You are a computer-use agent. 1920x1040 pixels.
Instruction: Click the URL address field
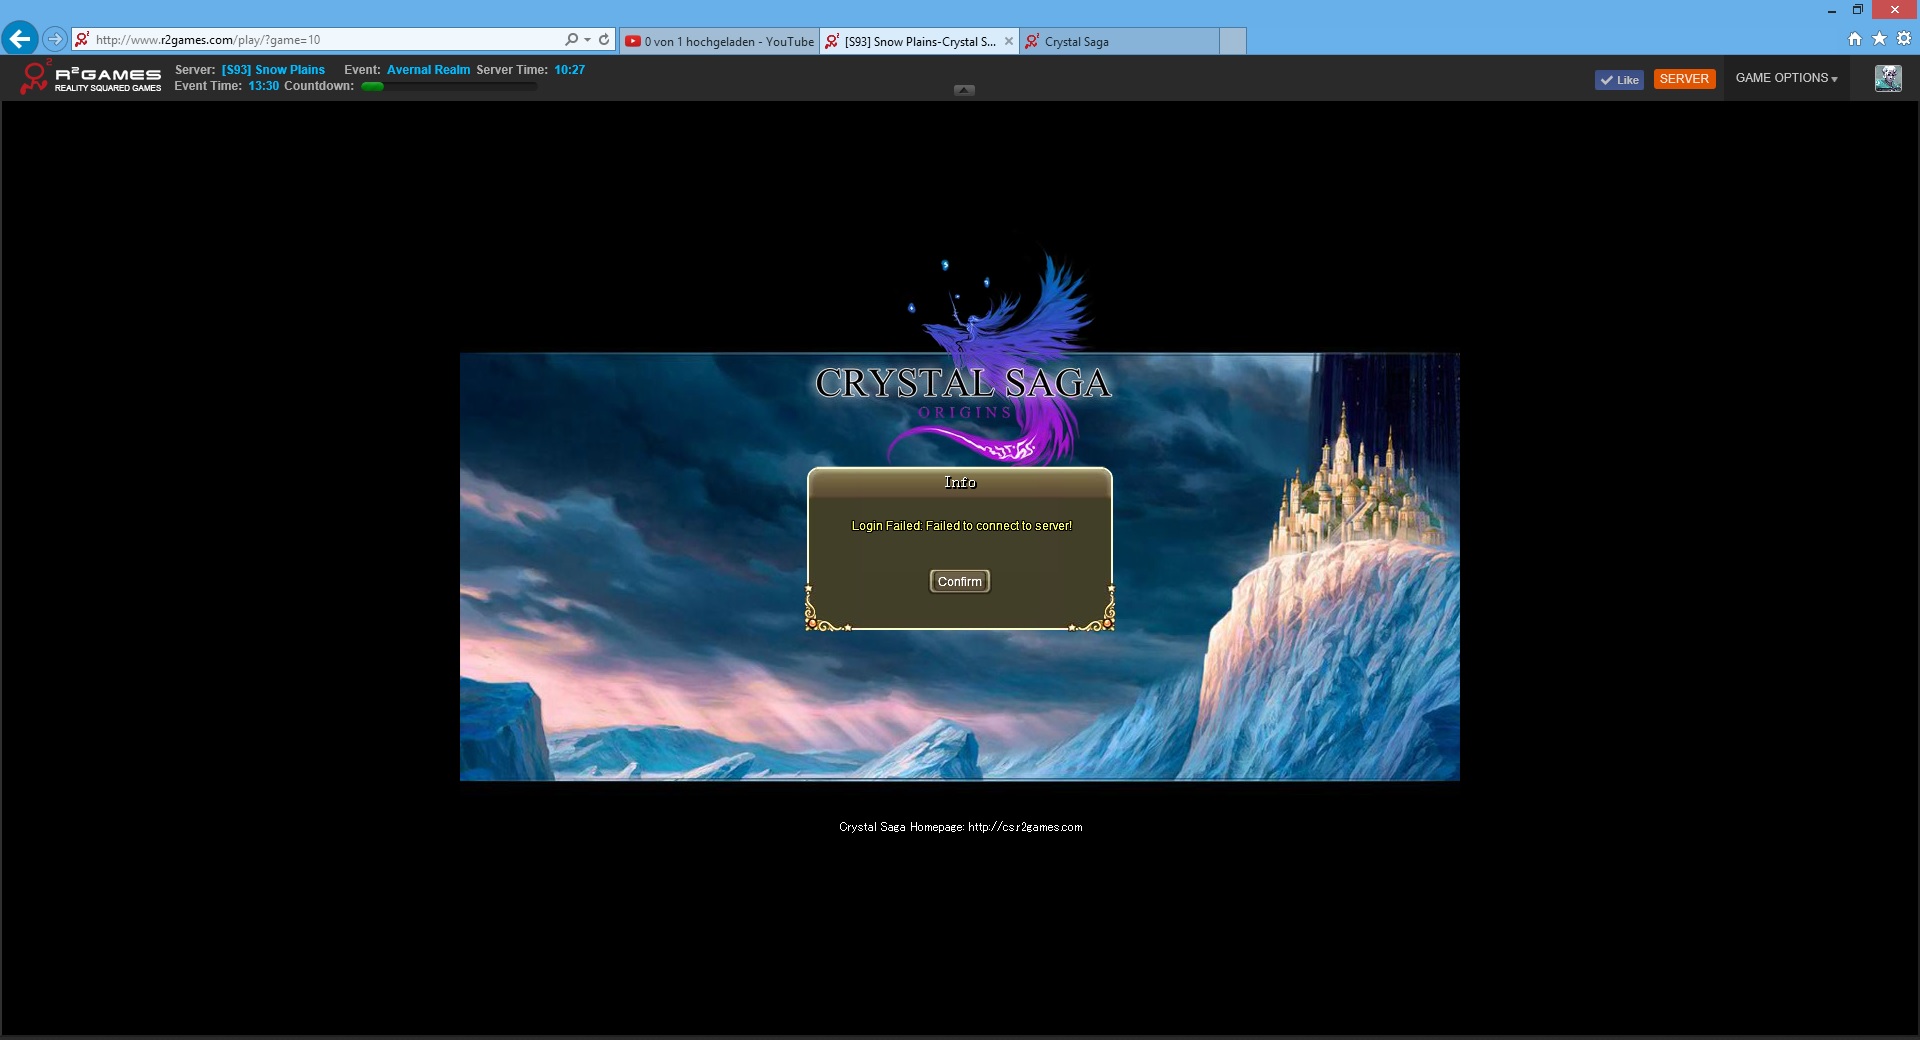pyautogui.click(x=320, y=40)
